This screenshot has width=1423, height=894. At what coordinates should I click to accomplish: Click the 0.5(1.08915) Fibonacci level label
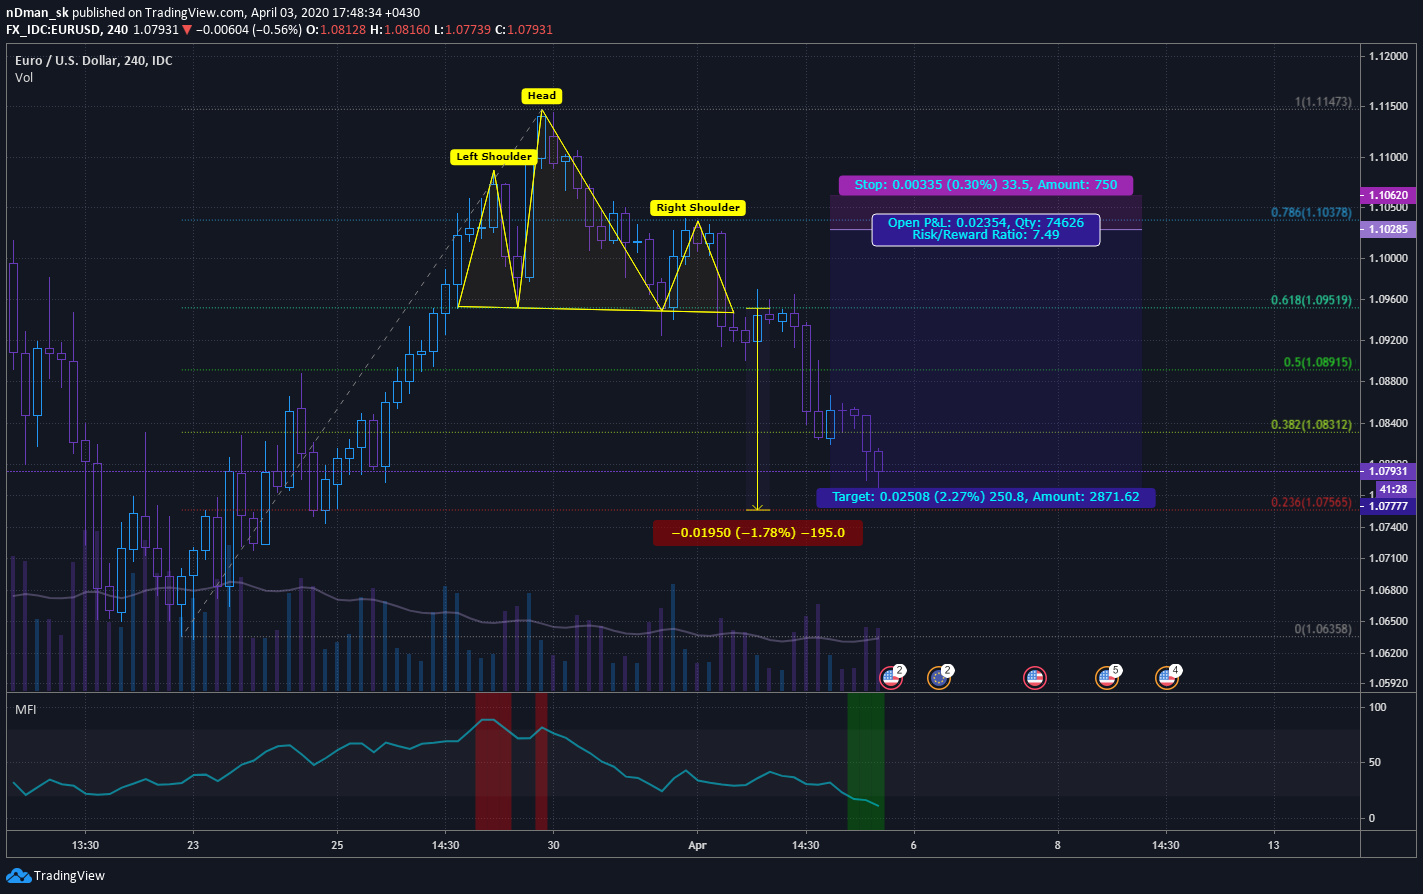1318,363
